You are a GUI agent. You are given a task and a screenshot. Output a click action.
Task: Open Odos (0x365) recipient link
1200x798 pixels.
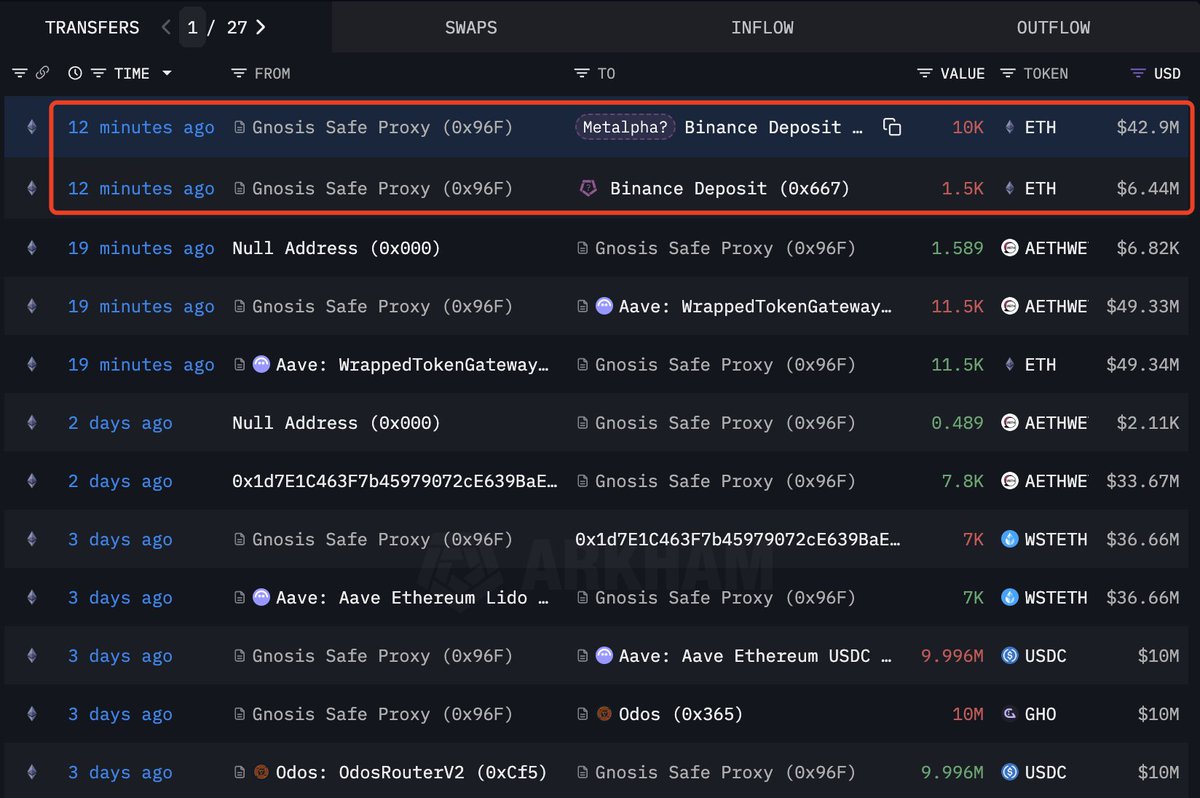681,714
